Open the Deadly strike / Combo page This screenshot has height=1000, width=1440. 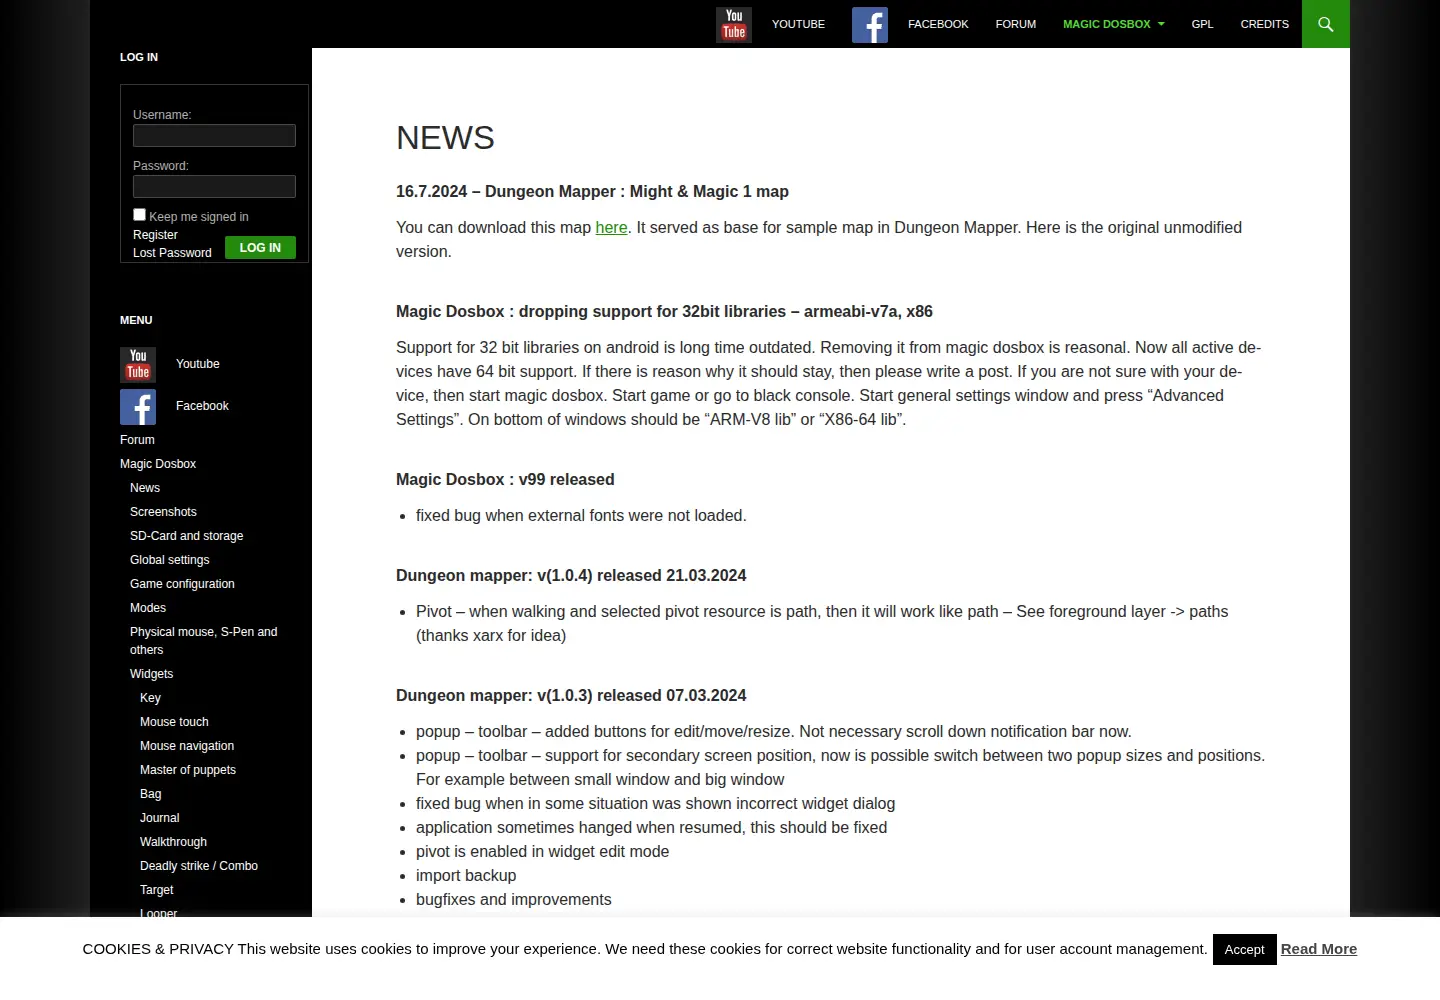[199, 866]
